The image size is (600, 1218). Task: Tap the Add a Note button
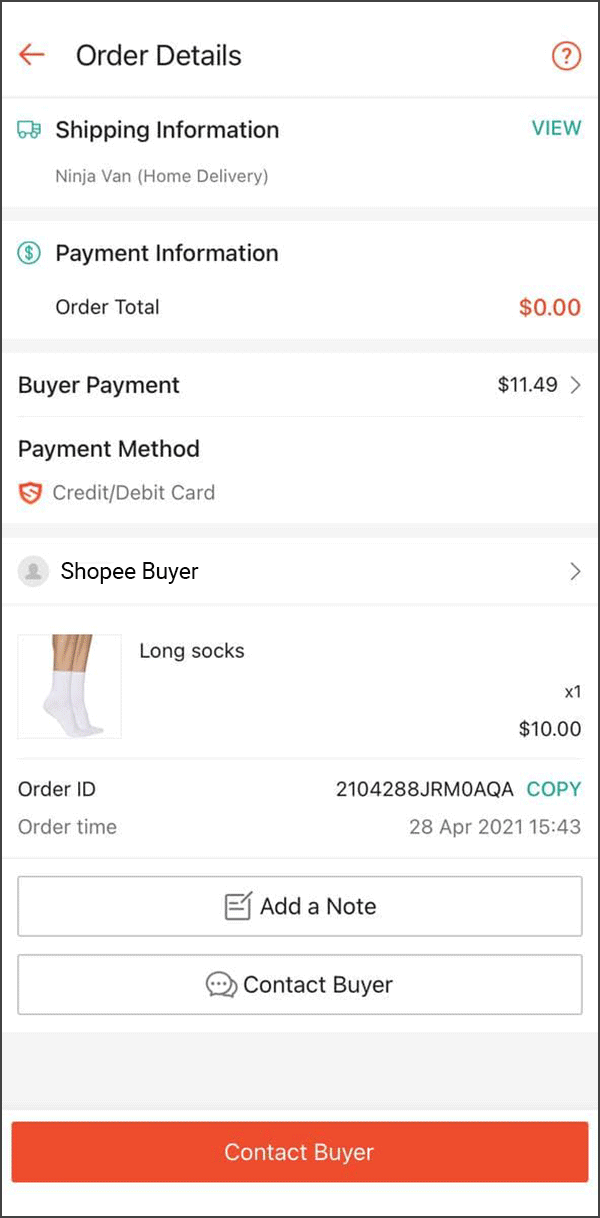[300, 905]
